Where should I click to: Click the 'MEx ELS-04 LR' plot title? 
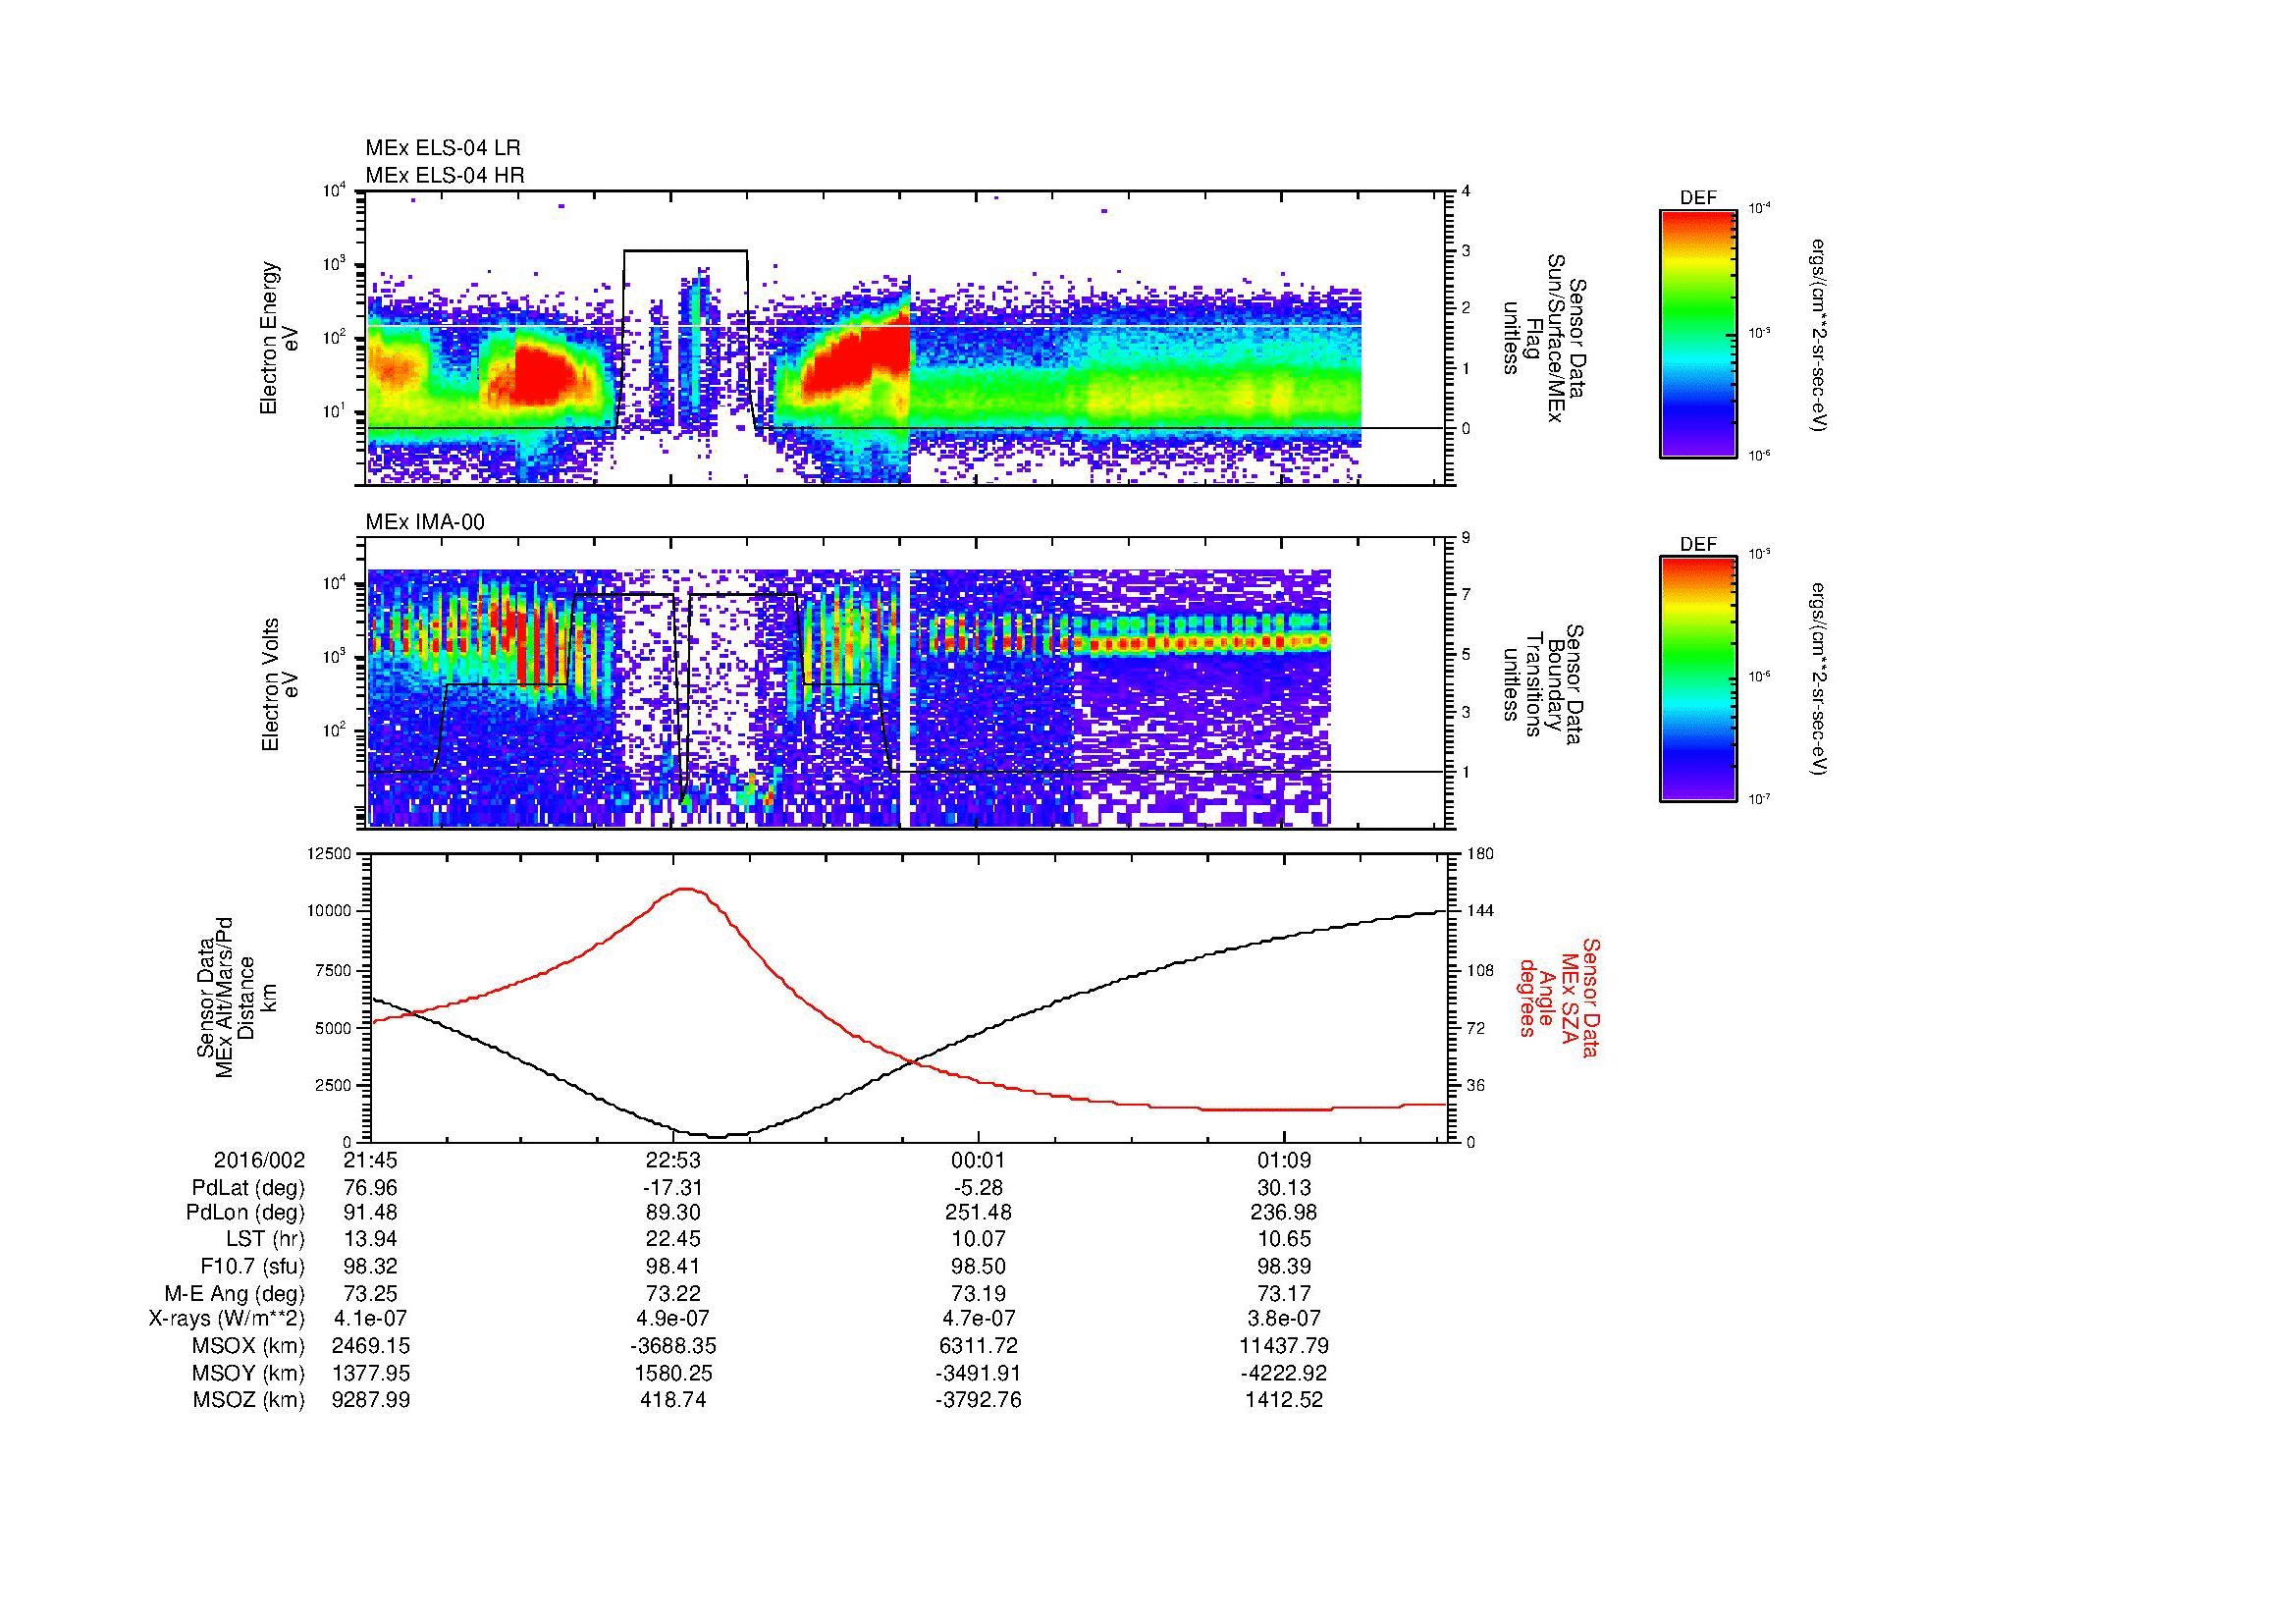[x=443, y=148]
